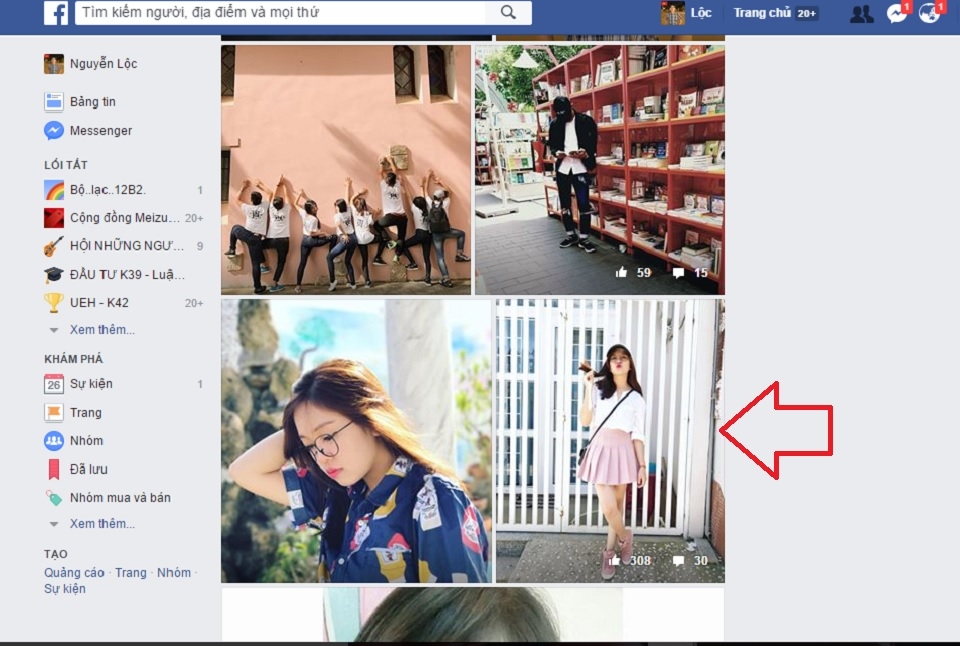Open the Nguyễn Lộc sidebar profile

tap(103, 64)
